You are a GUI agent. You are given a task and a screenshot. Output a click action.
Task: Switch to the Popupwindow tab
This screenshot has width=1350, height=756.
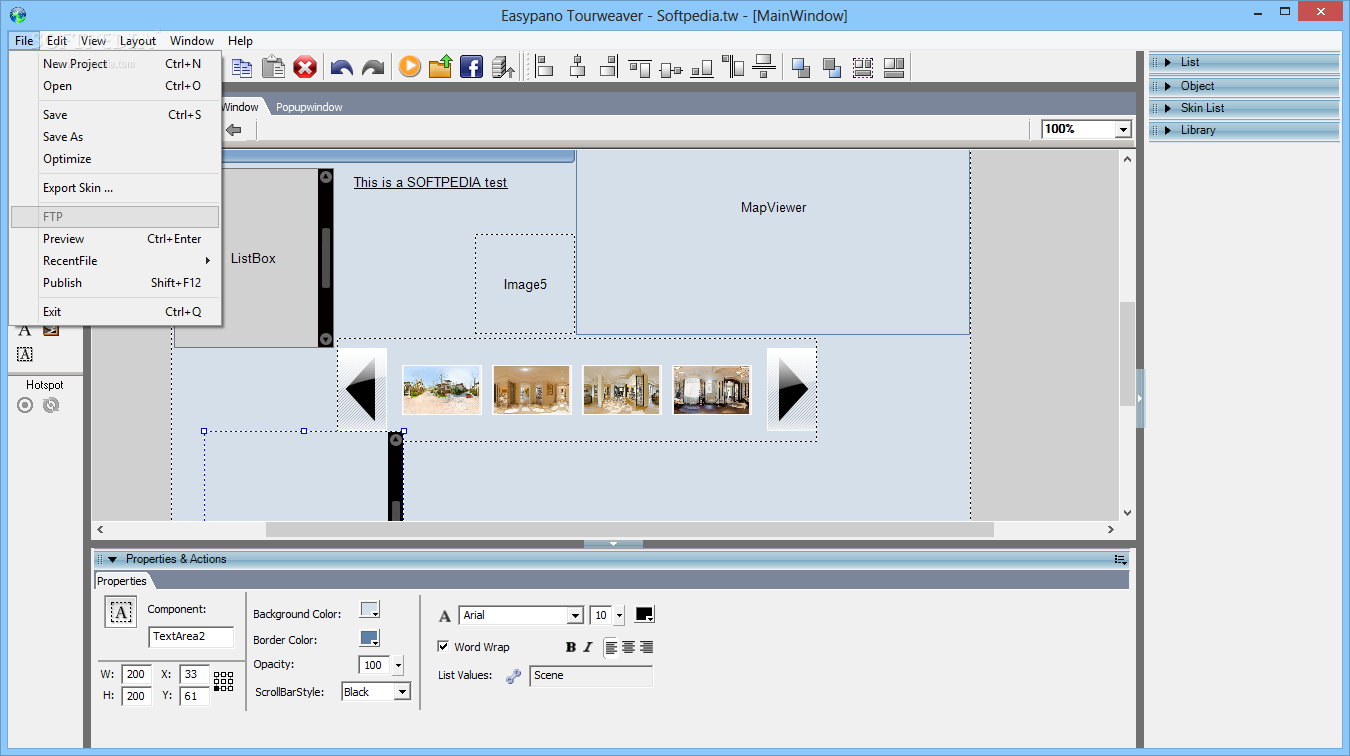309,107
